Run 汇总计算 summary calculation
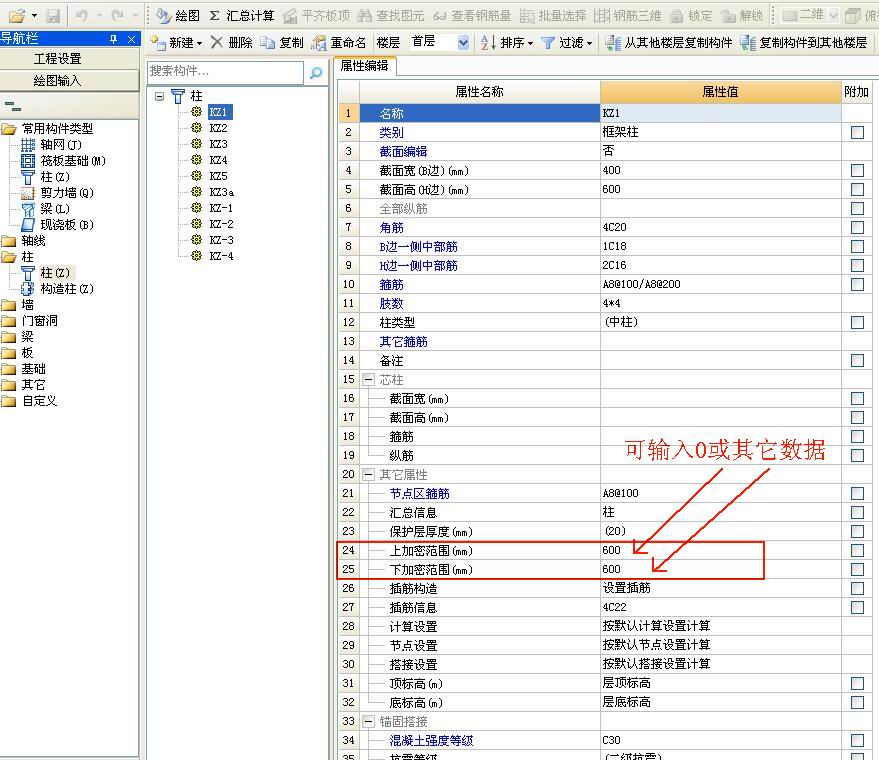Screen dimensions: 879x760 tap(242, 16)
